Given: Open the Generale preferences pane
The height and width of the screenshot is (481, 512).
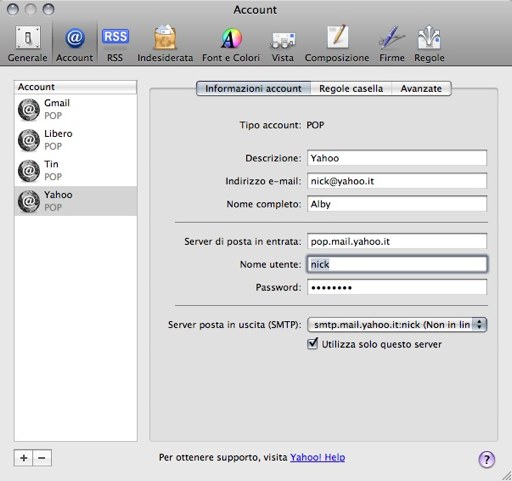Looking at the screenshot, I should [x=28, y=44].
